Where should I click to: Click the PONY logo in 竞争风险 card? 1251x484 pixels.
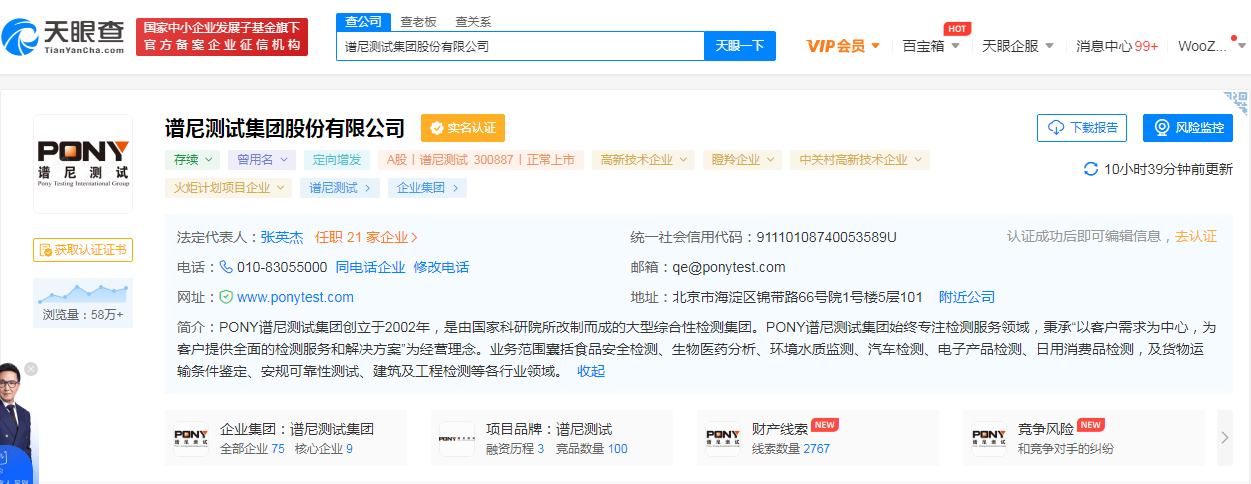point(989,439)
